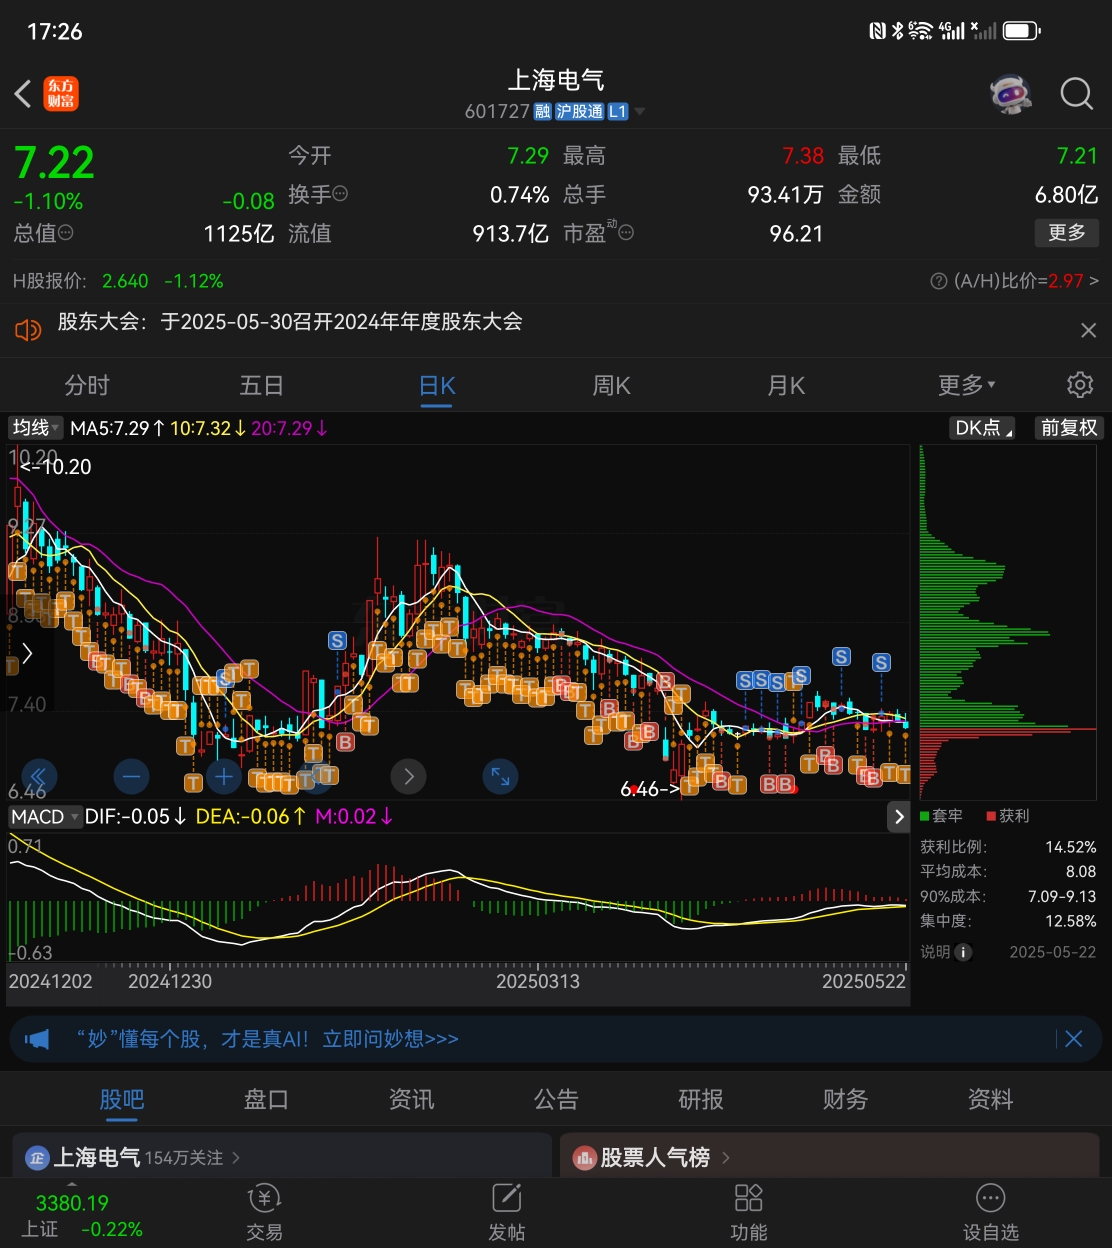Switch to 周K chart tab
The width and height of the screenshot is (1112, 1248).
coord(612,385)
